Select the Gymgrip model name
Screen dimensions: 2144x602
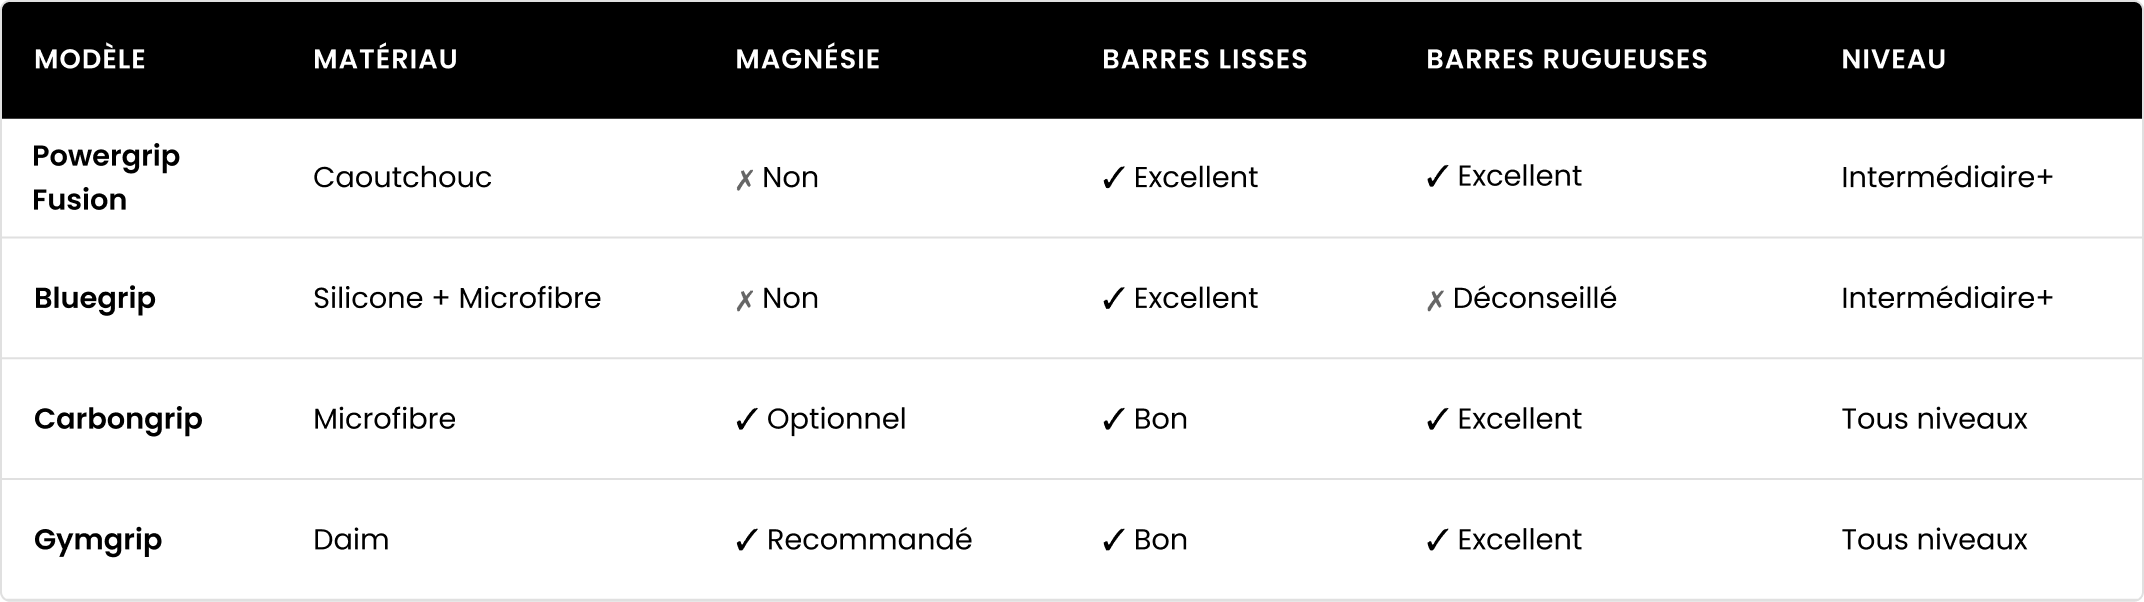coord(98,540)
